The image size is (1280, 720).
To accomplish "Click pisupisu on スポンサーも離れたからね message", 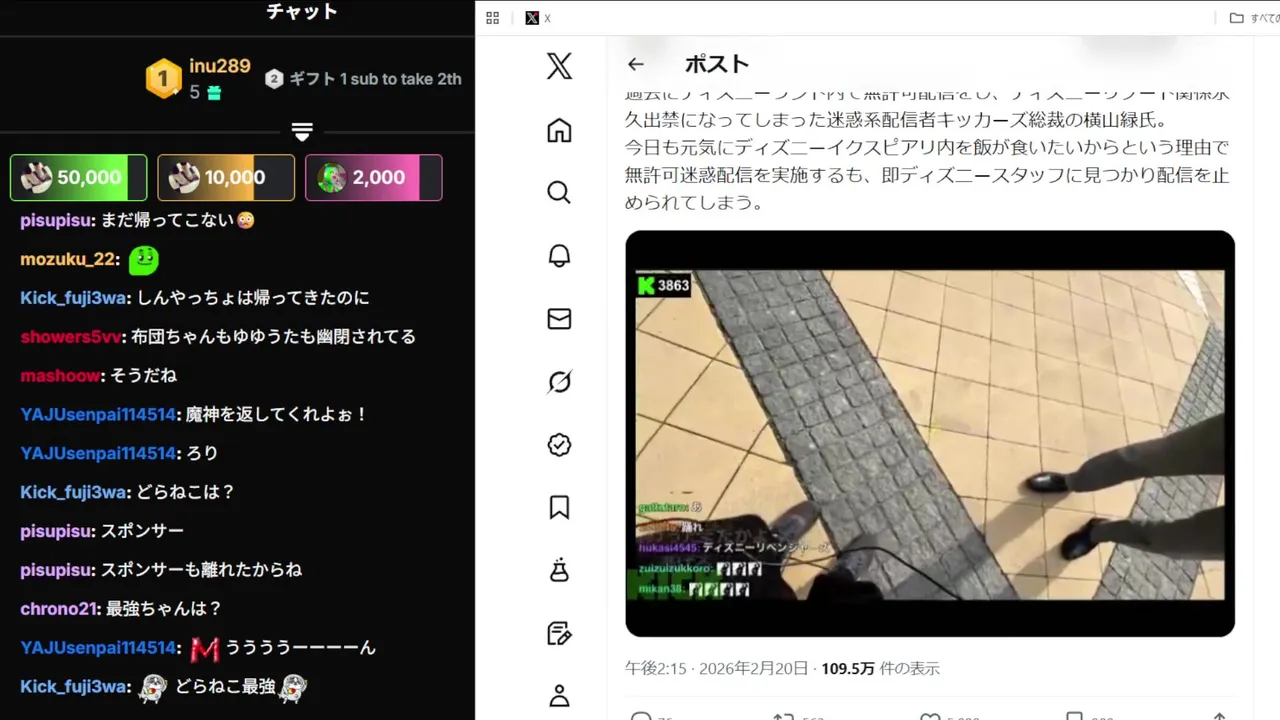I will [x=57, y=570].
